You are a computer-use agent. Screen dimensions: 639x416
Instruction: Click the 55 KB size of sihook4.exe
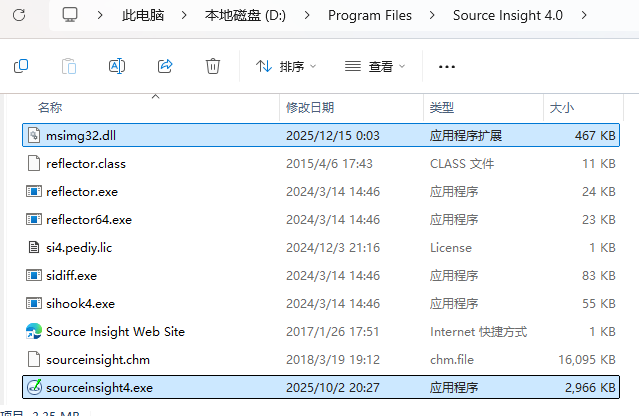coord(599,304)
